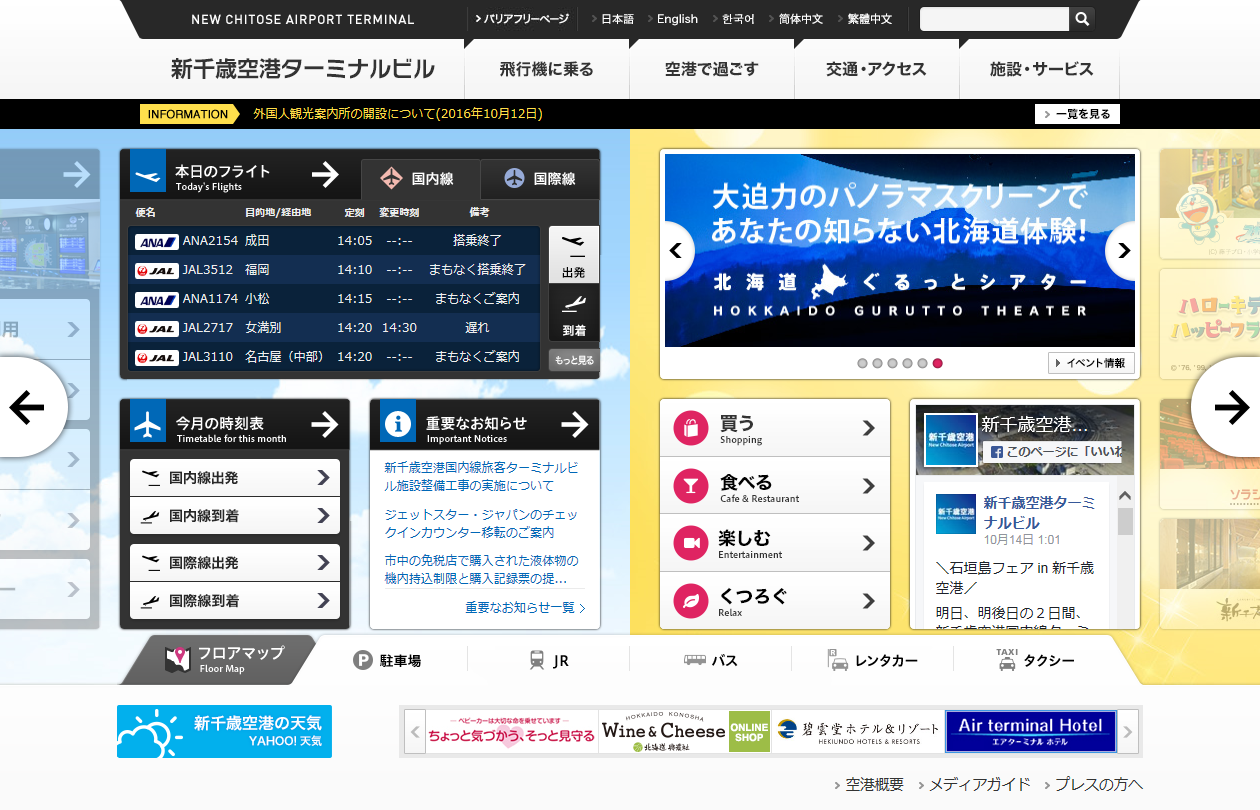Expand くつろぐ Relax category
This screenshot has height=810, width=1260.
point(775,601)
